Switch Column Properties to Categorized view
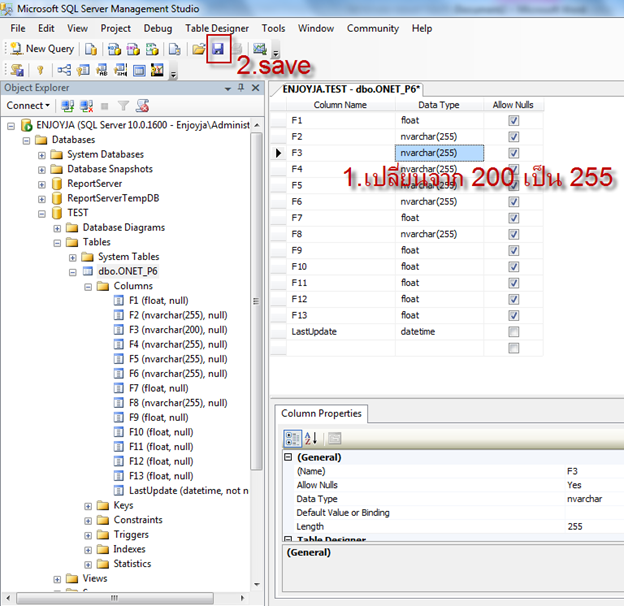The image size is (624, 606). pyautogui.click(x=292, y=438)
